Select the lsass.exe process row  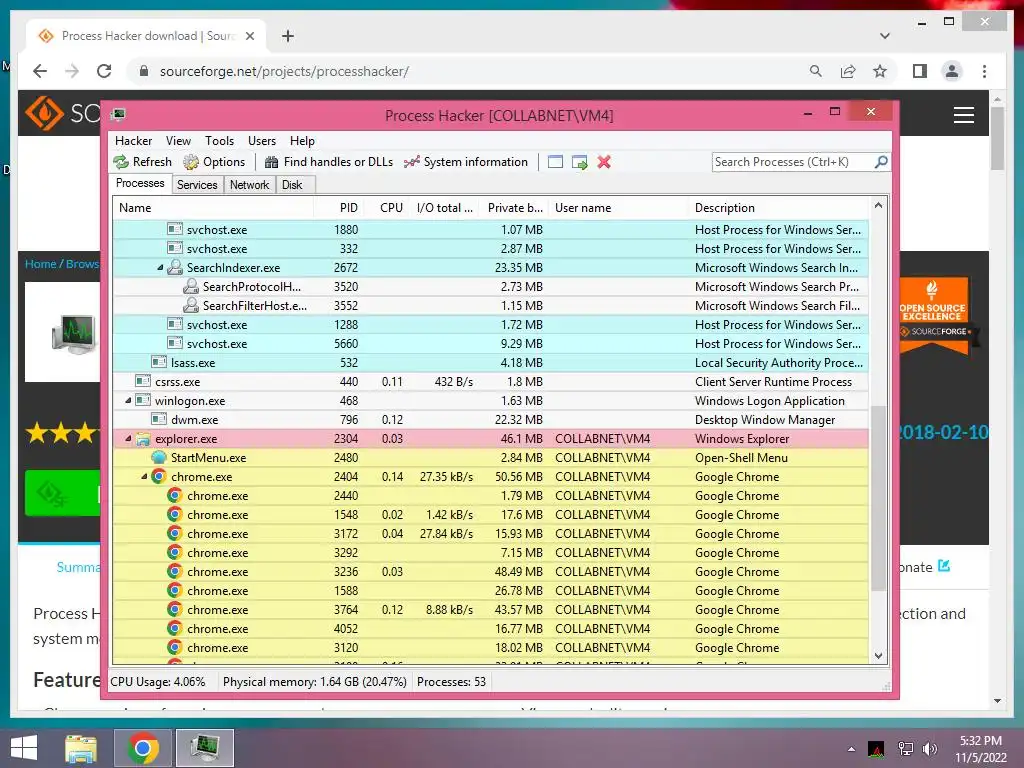(x=490, y=362)
